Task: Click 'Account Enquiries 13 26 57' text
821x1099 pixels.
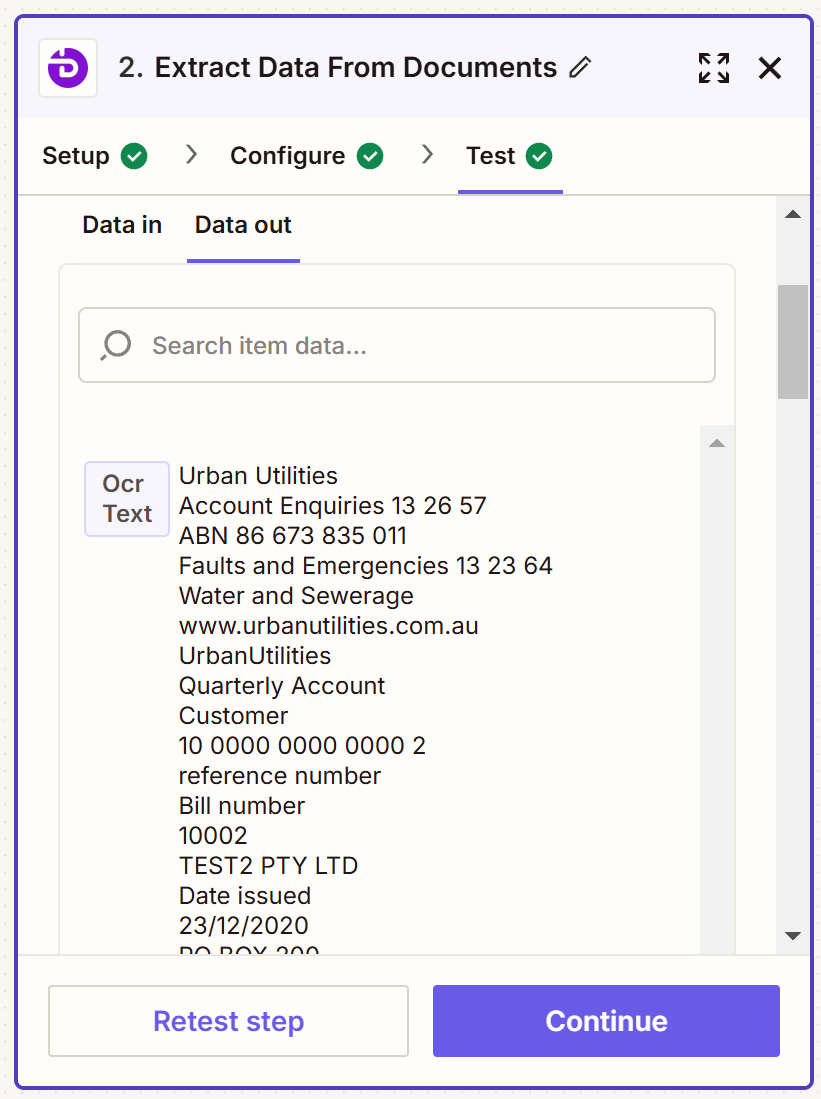Action: coord(332,505)
